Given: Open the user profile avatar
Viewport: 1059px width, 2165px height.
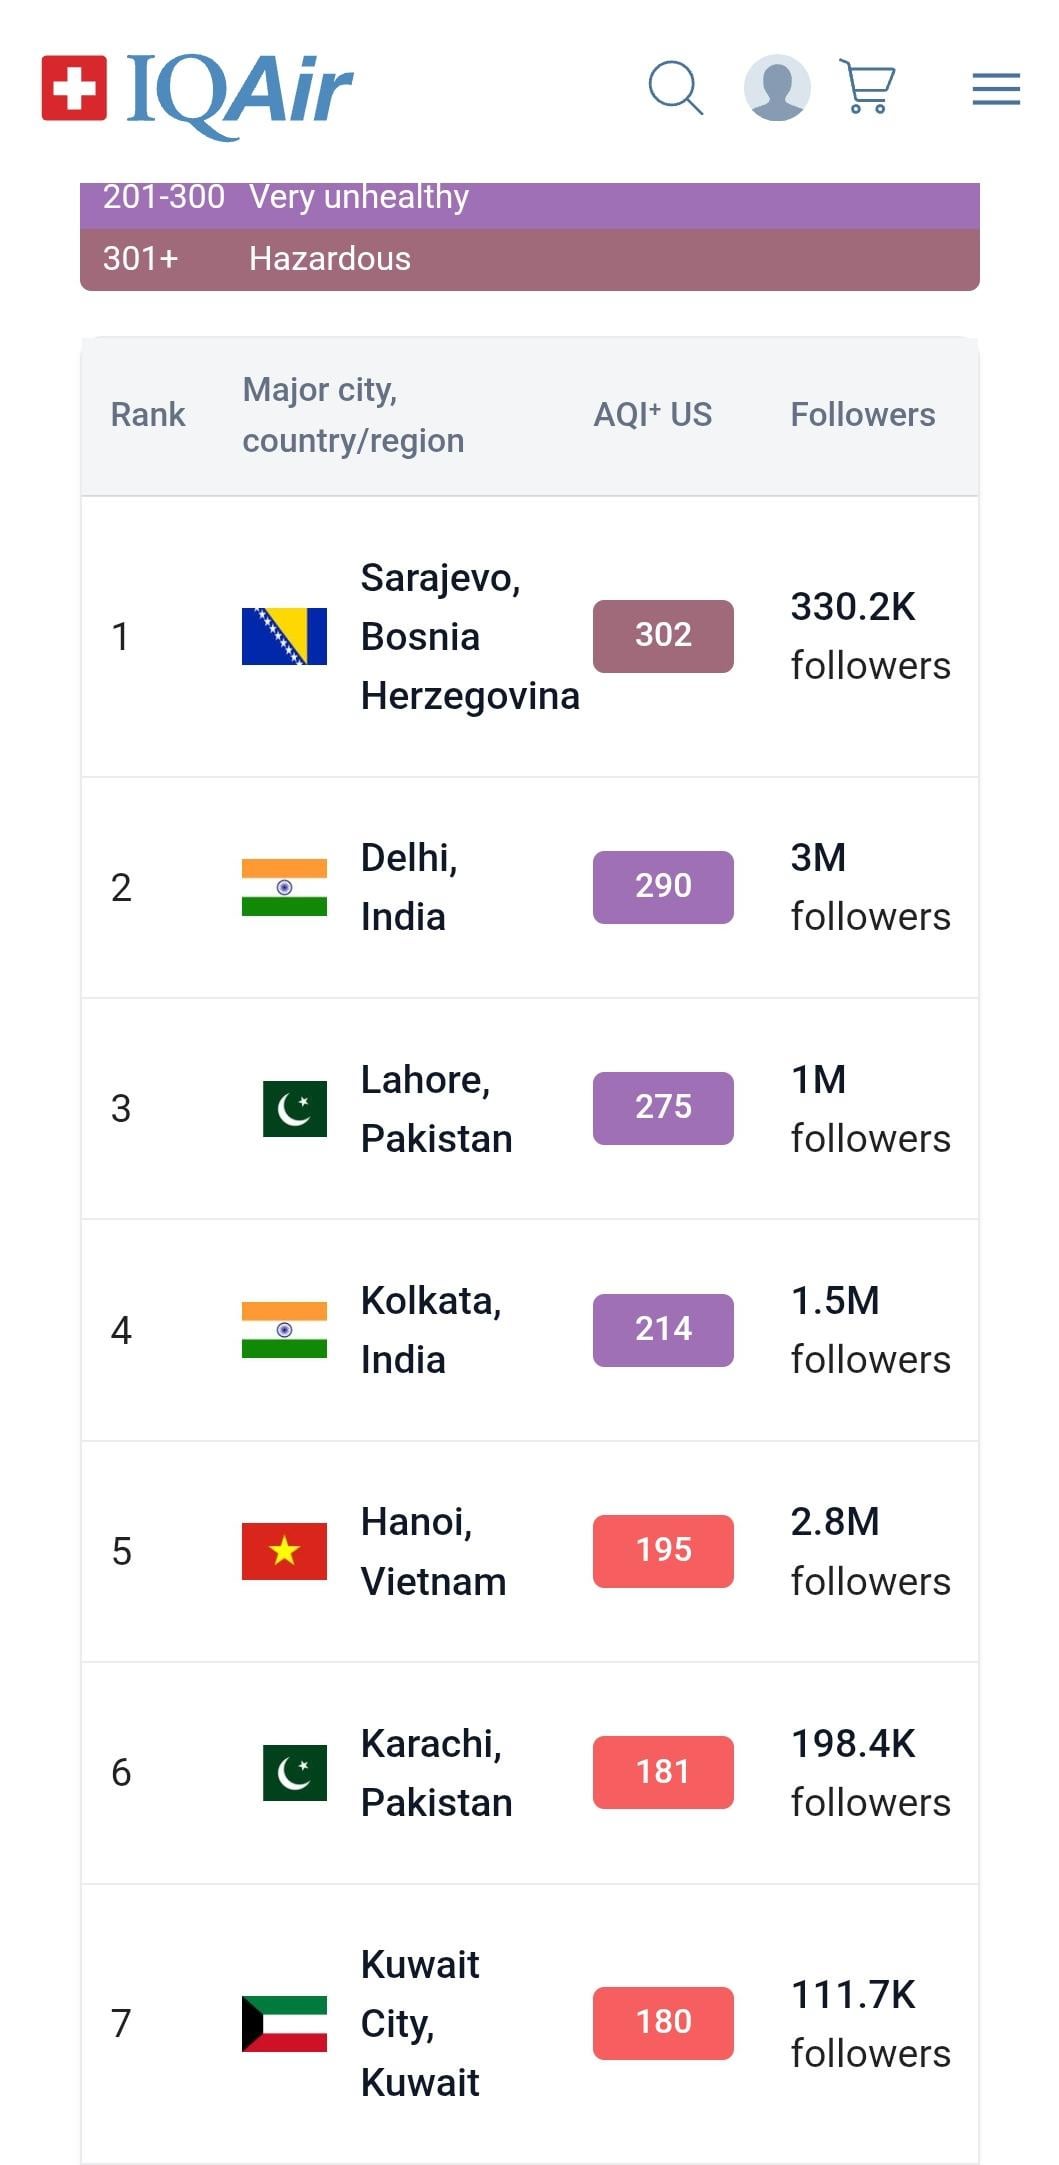Looking at the screenshot, I should (x=777, y=88).
